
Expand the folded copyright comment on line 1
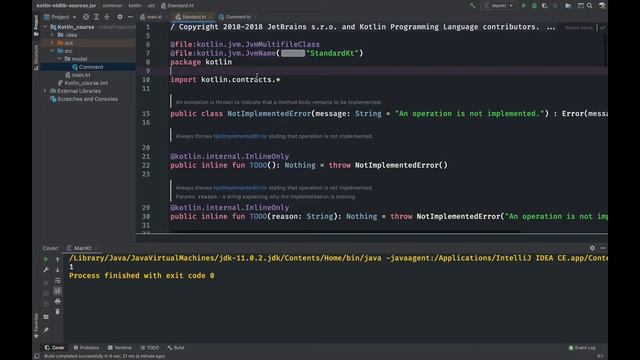click(551, 27)
